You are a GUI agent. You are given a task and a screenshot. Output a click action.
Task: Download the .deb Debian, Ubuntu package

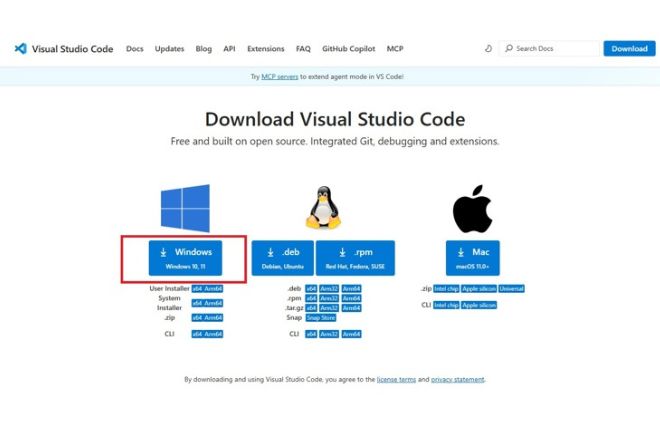[x=282, y=258]
